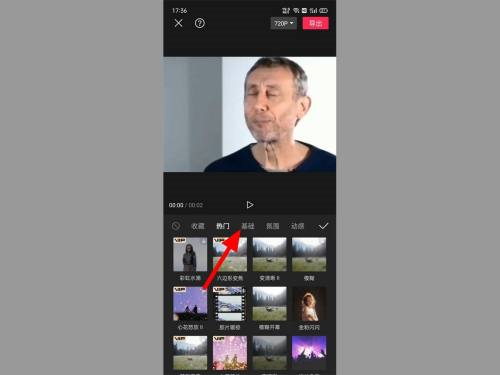Image resolution: width=500 pixels, height=375 pixels.
Task: Select the purple silhouettes VIP effect thumbnail
Action: point(190,304)
